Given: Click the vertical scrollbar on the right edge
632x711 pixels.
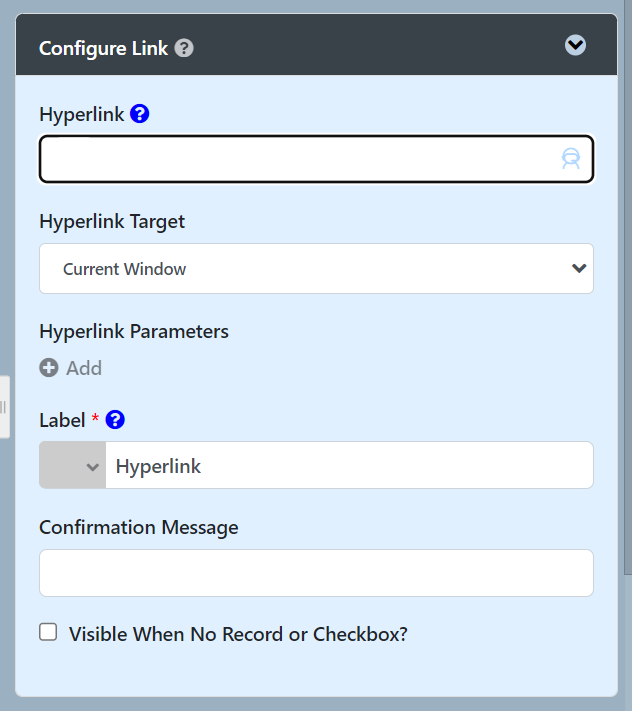Looking at the screenshot, I should pyautogui.click(x=627, y=300).
